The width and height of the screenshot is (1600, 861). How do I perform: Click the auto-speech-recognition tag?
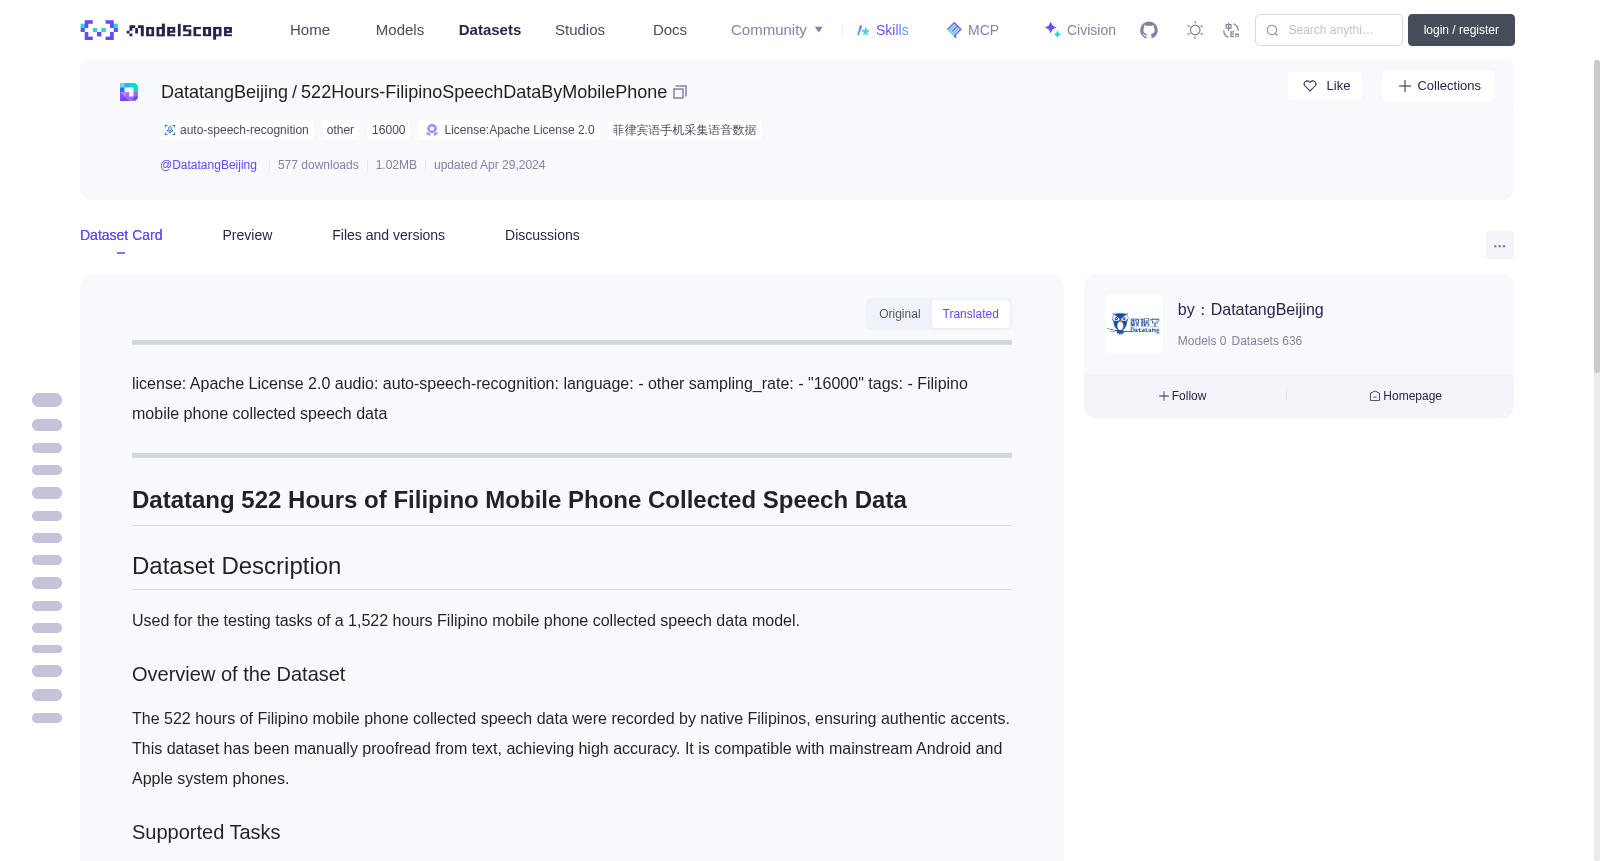pos(236,130)
